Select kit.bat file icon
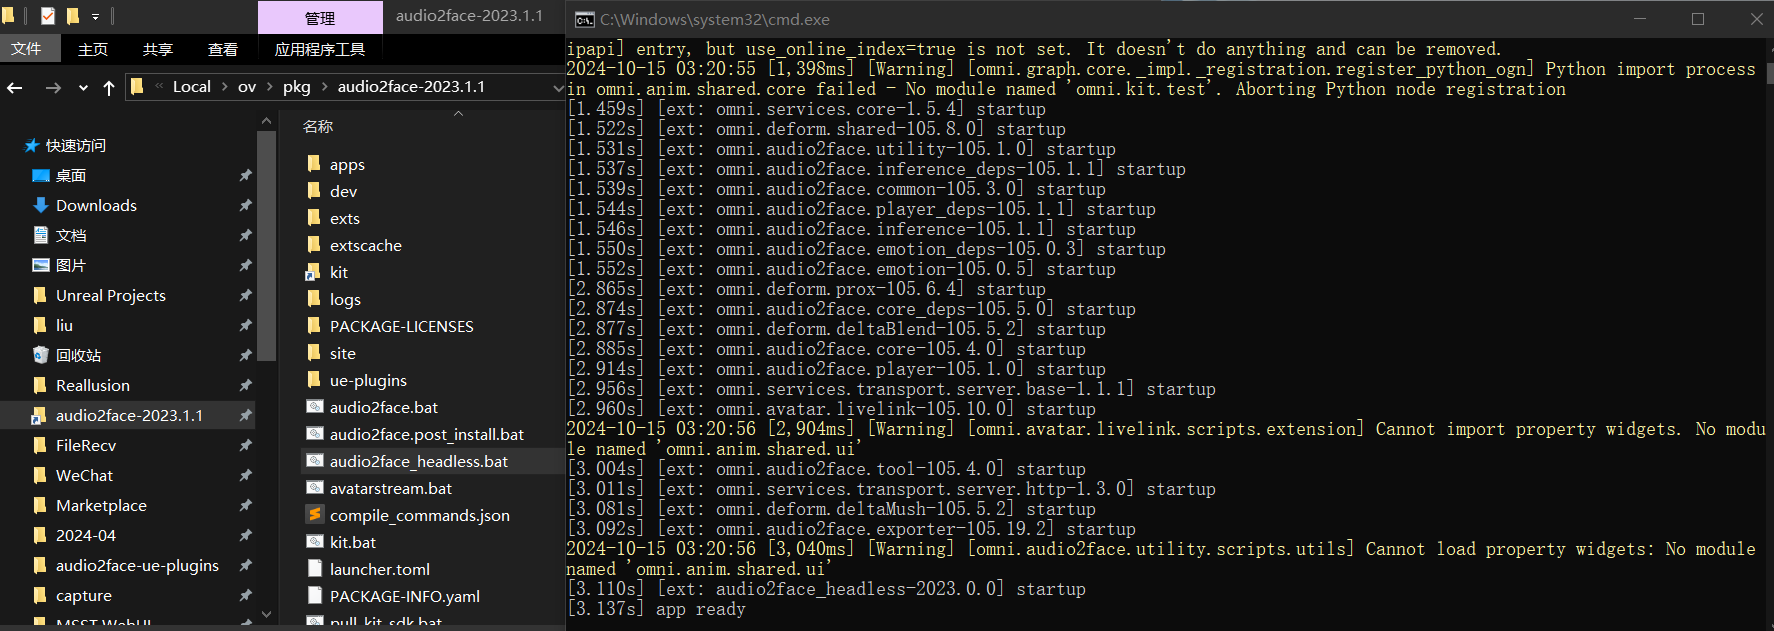Screen dimensions: 1774x631 pyautogui.click(x=314, y=542)
